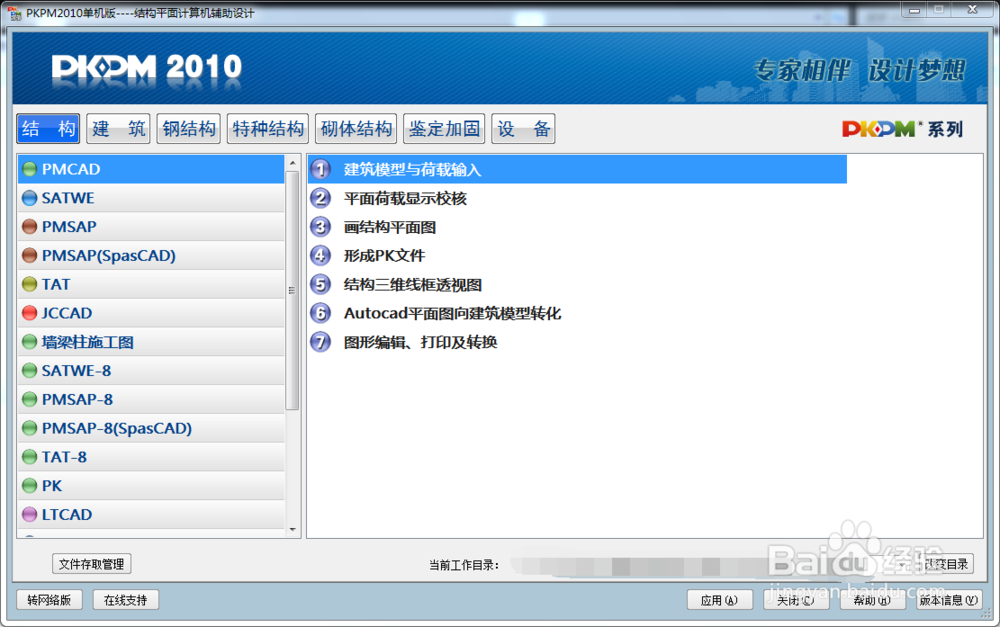The width and height of the screenshot is (1000, 627).
Task: Select PMSAP module in the list
Action: tap(151, 226)
